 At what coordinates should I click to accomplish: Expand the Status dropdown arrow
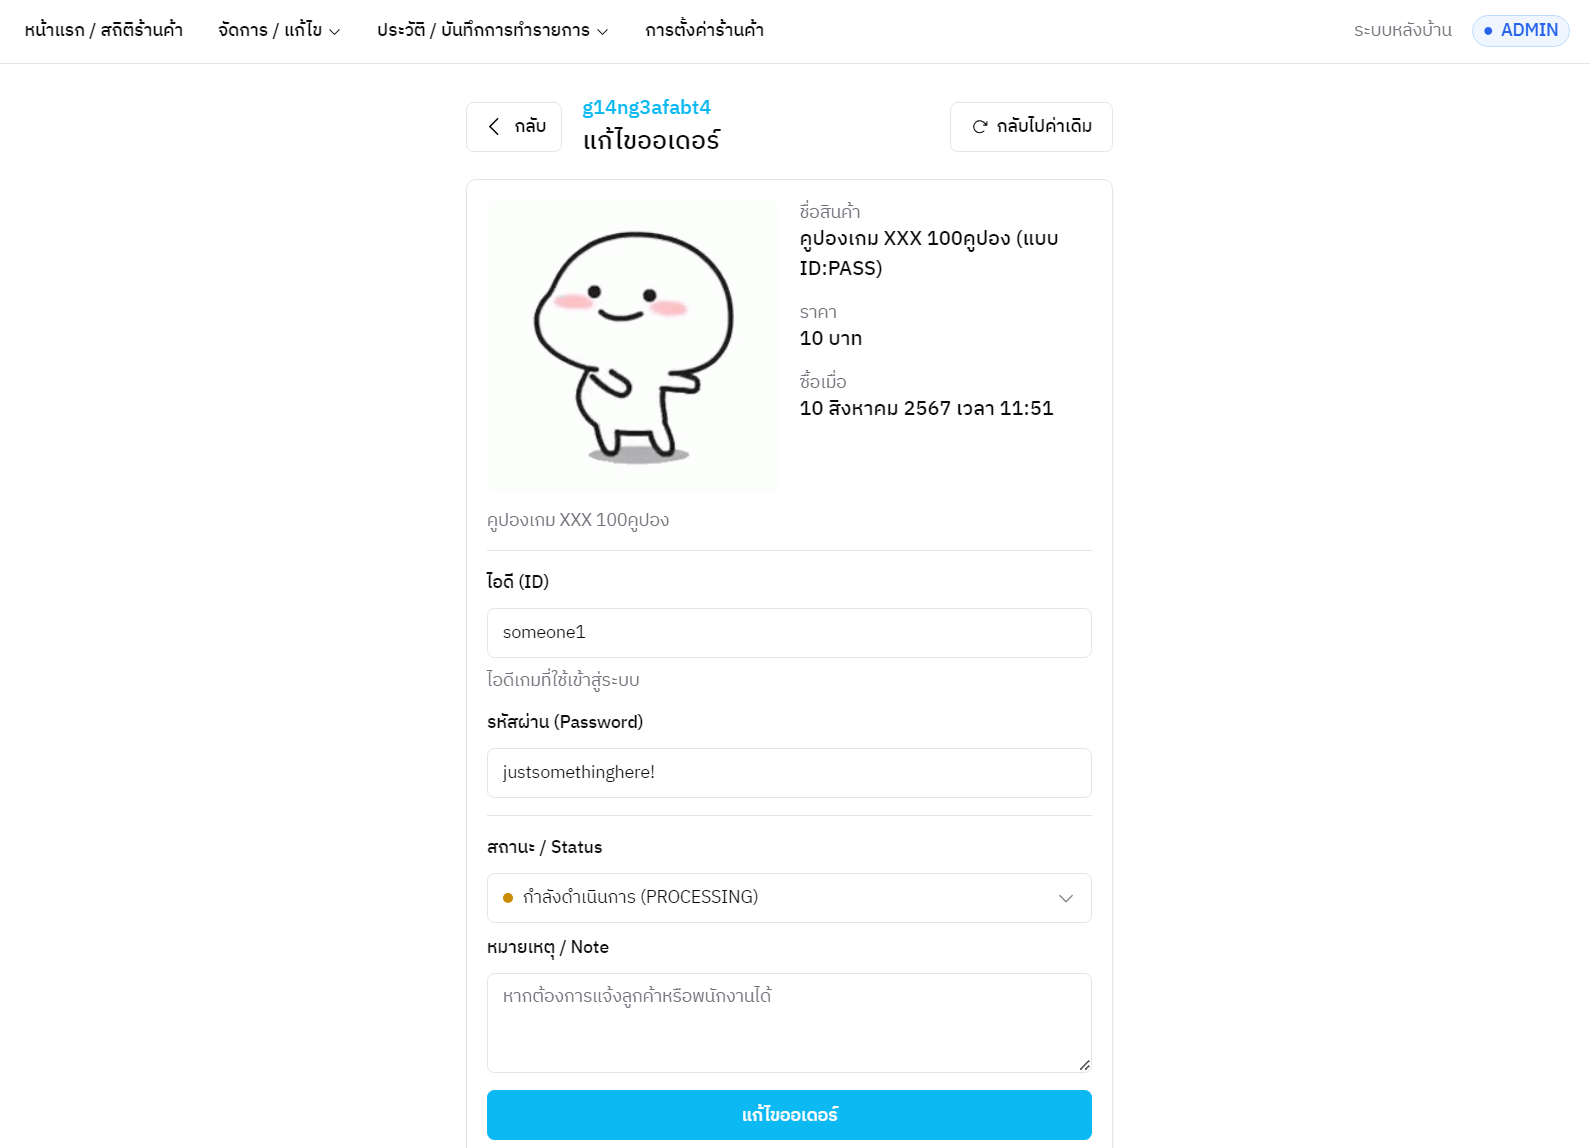1066,898
